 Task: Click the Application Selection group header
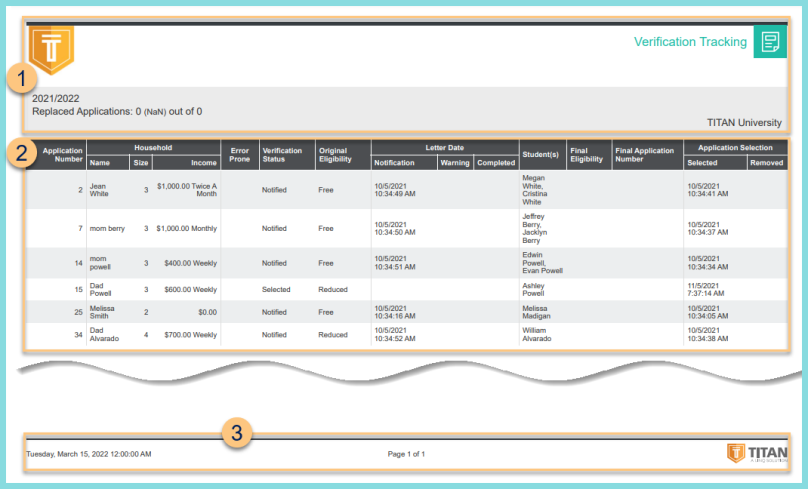click(735, 147)
